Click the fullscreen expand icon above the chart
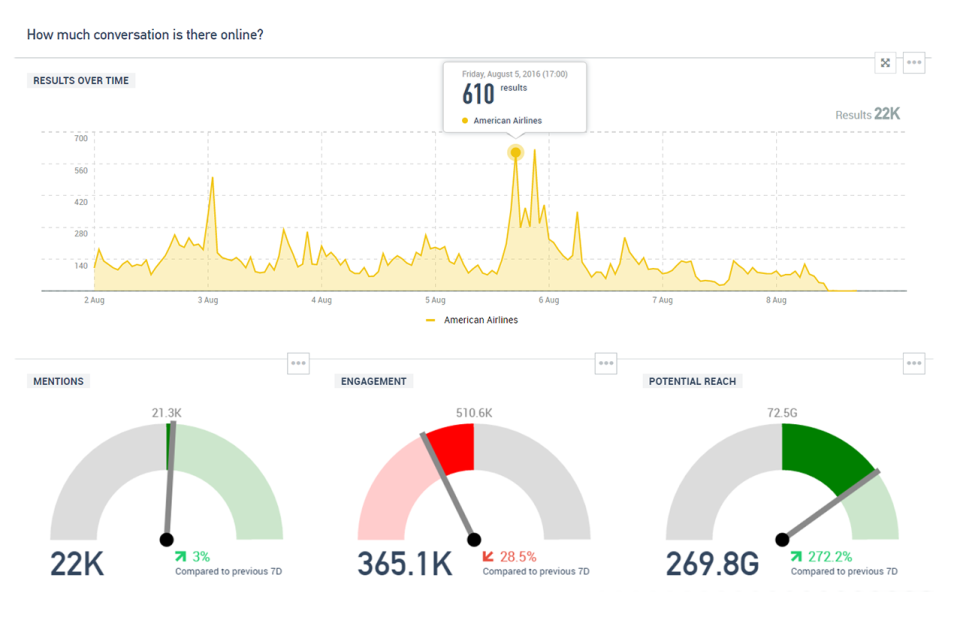This screenshot has height=623, width=960. (885, 62)
